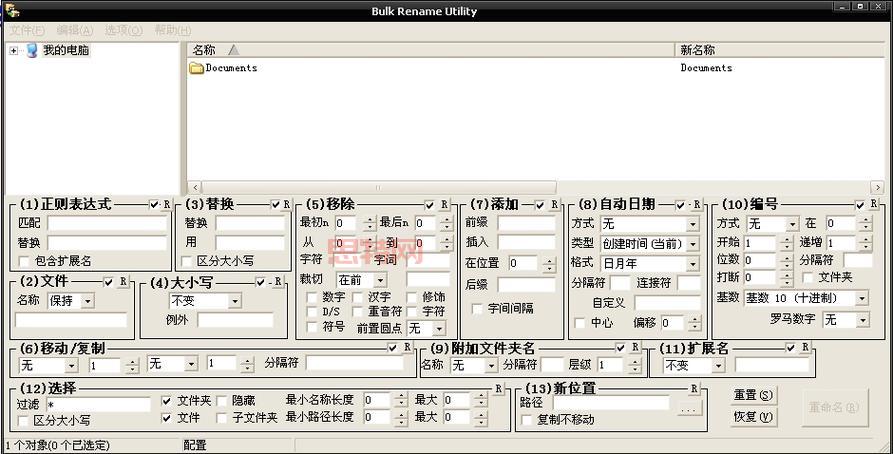Reset the Remove (5) panel using R
Screen dimensions: 893x454
click(444, 204)
